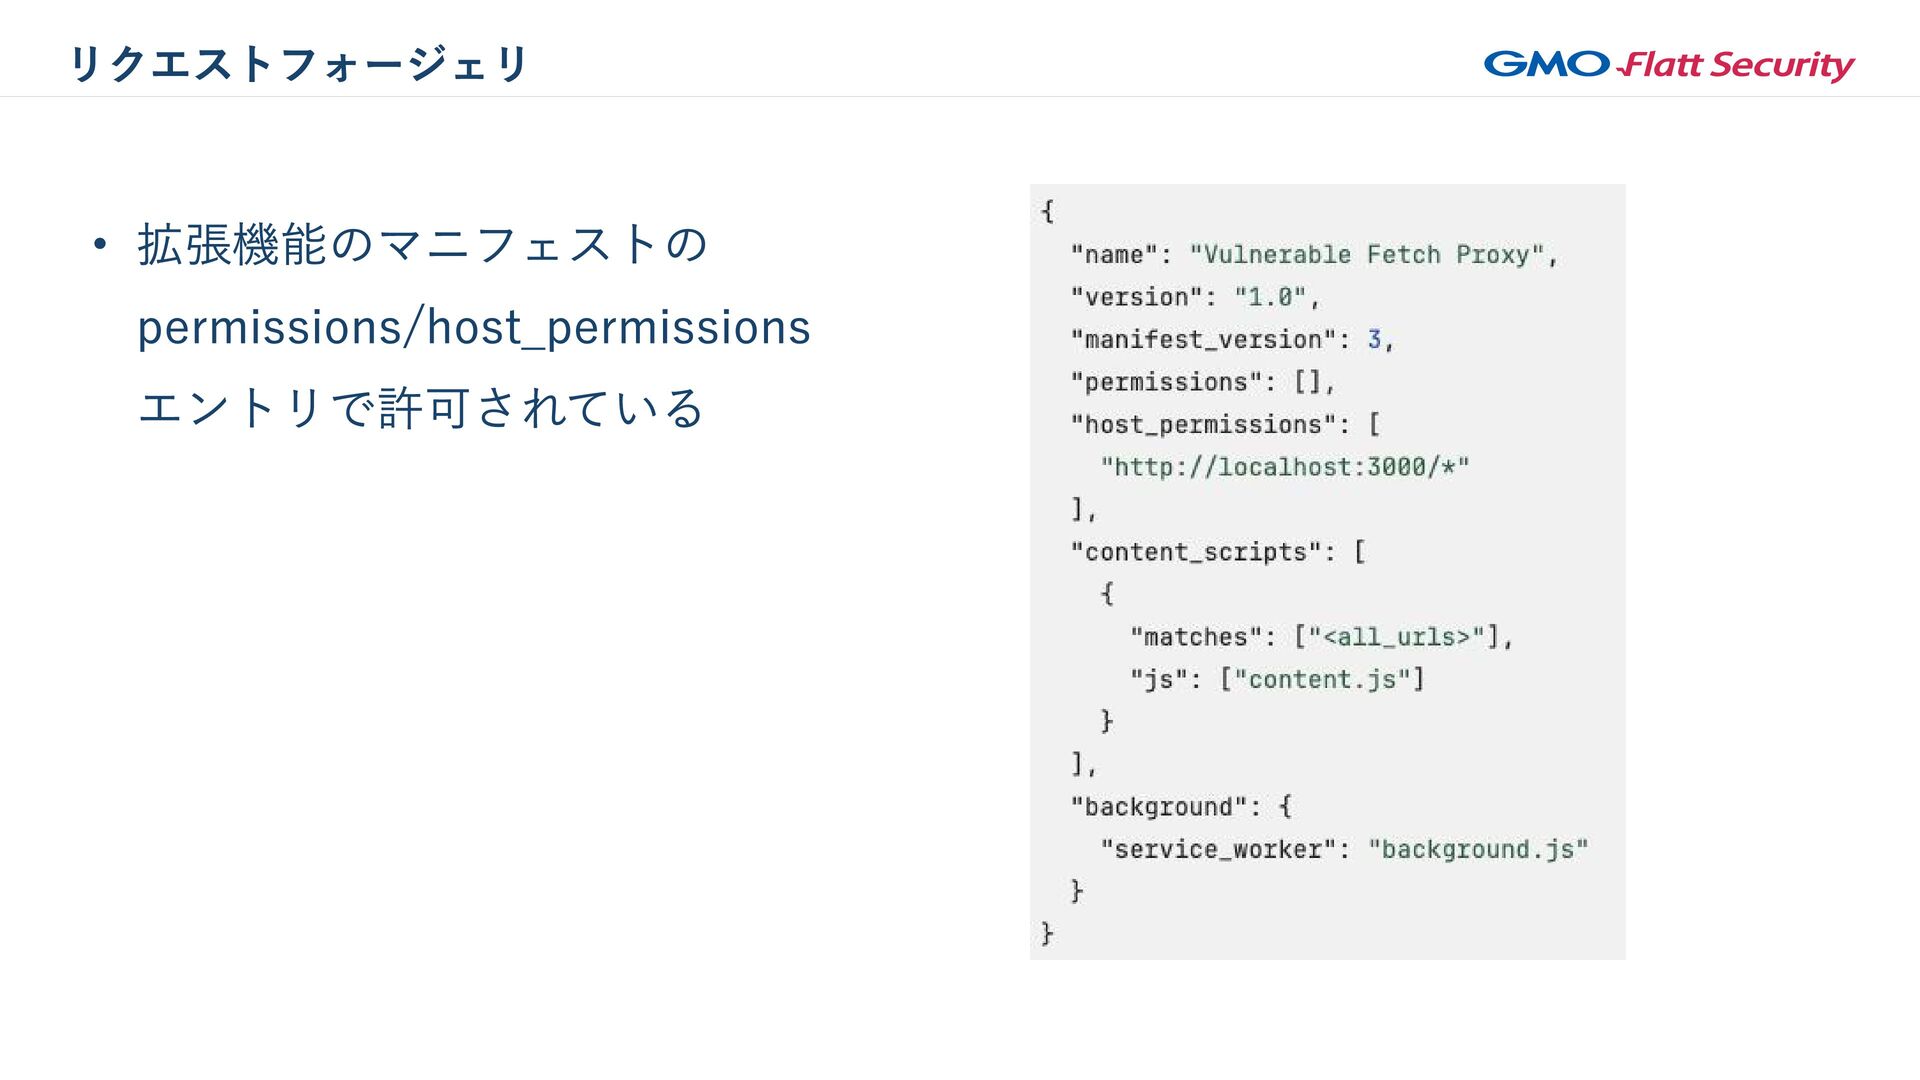Click the text エントリで許可されている
This screenshot has width=1920, height=1080.
tap(421, 408)
